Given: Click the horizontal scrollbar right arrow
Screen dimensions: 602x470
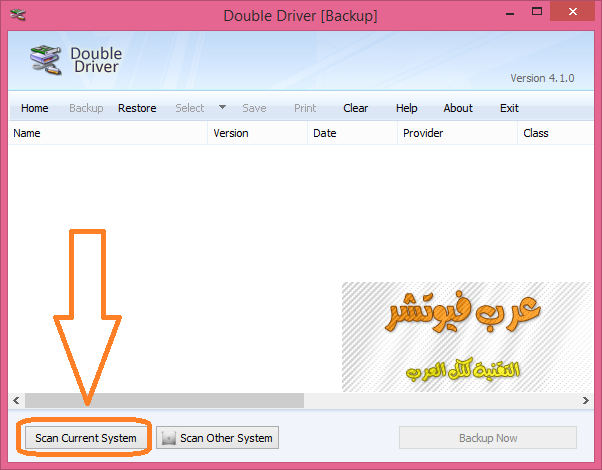Looking at the screenshot, I should coord(585,400).
